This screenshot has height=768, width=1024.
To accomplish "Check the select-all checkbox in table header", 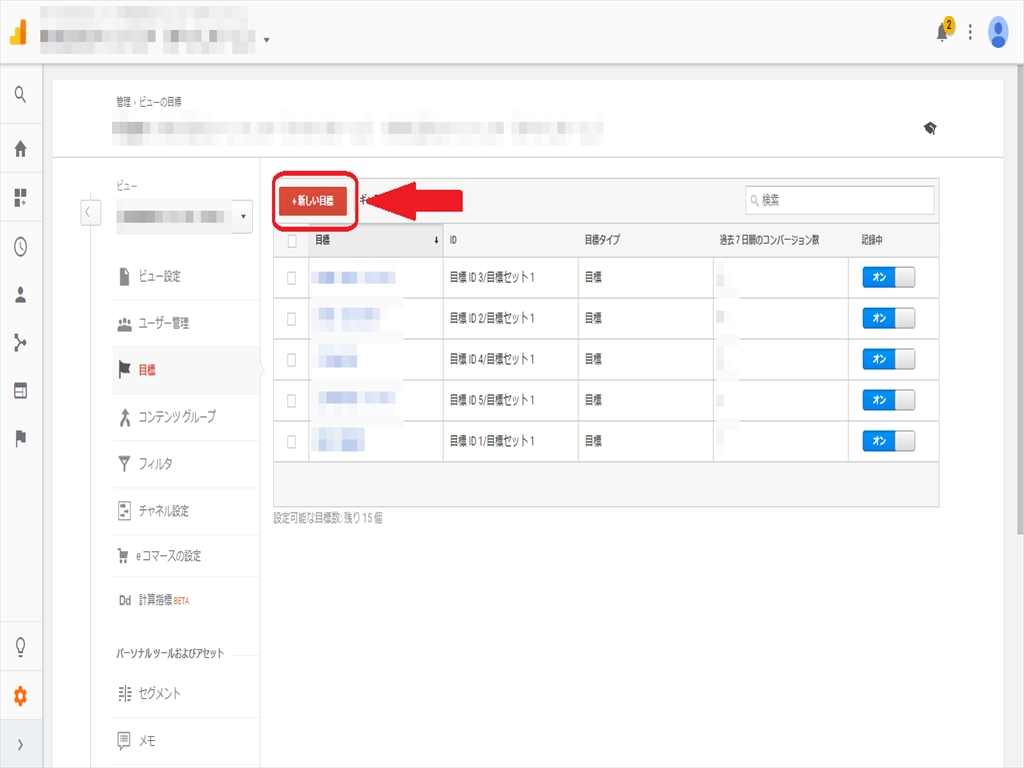I will 292,240.
